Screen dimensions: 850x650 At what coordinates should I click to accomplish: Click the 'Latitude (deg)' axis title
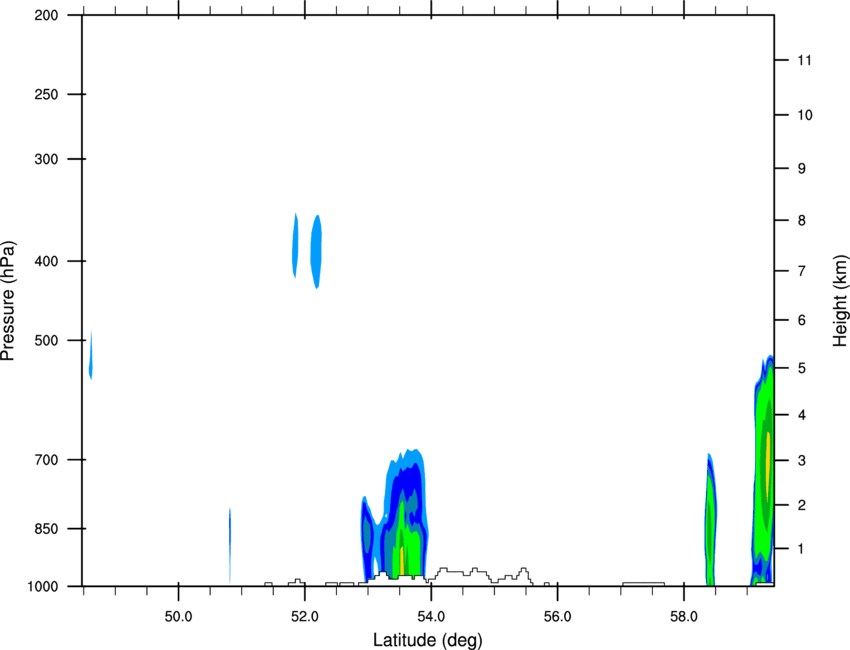click(x=428, y=640)
